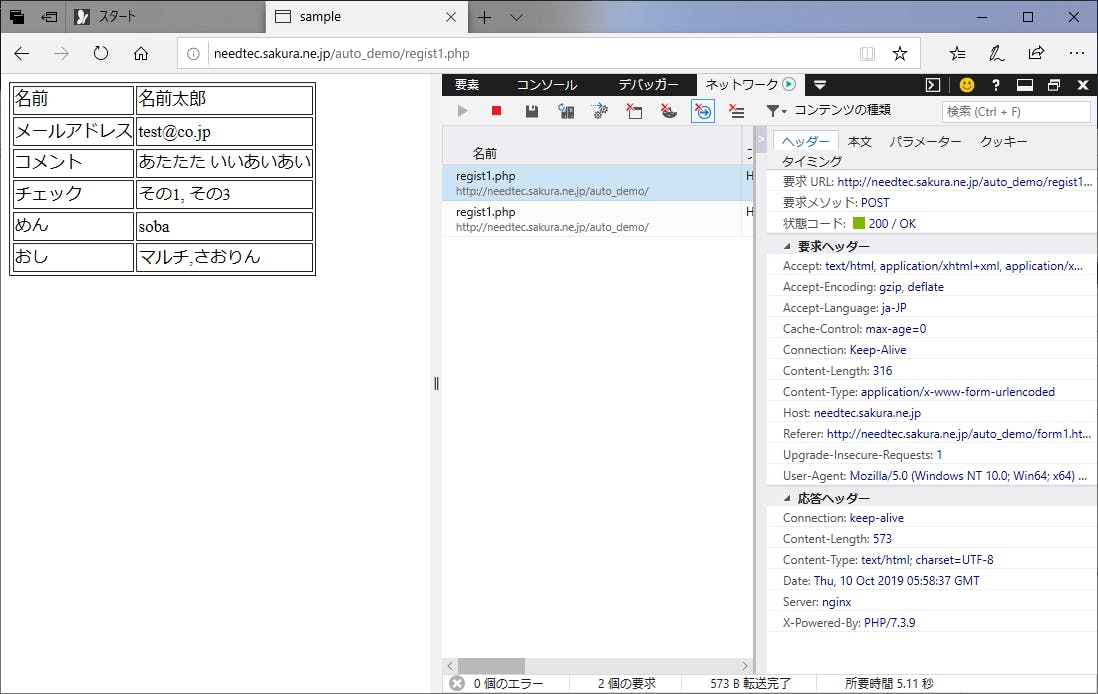
Task: Click the Referer header URL
Action: [959, 433]
